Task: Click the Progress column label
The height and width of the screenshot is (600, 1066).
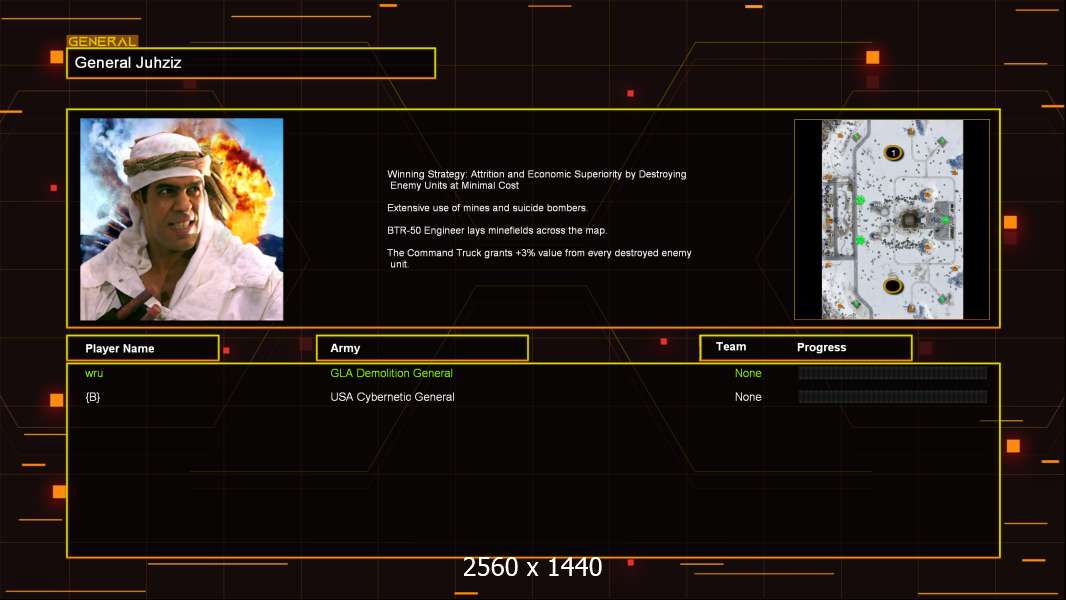Action: pos(821,347)
